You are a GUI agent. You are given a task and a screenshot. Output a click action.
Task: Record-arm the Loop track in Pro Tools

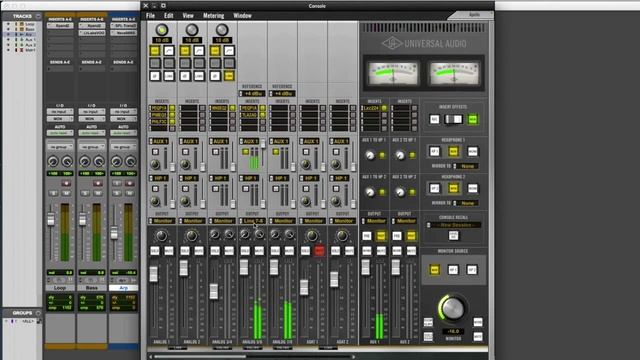tap(66, 184)
